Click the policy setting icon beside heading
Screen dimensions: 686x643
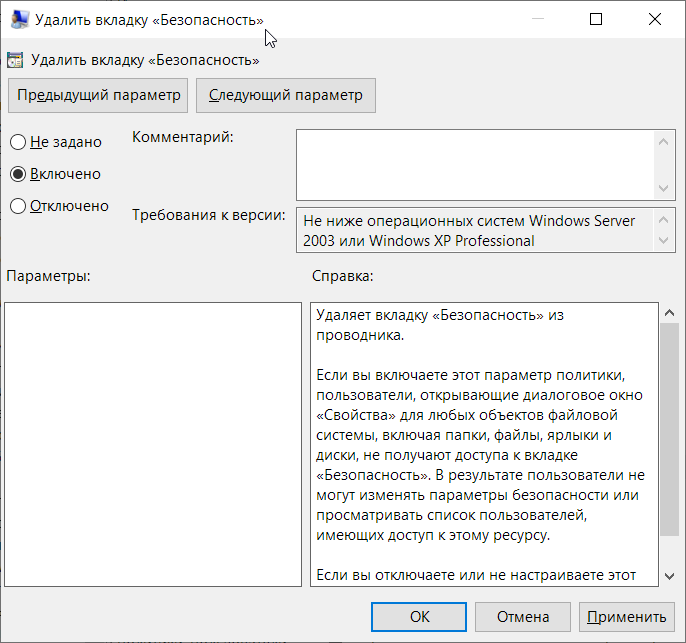coord(15,60)
